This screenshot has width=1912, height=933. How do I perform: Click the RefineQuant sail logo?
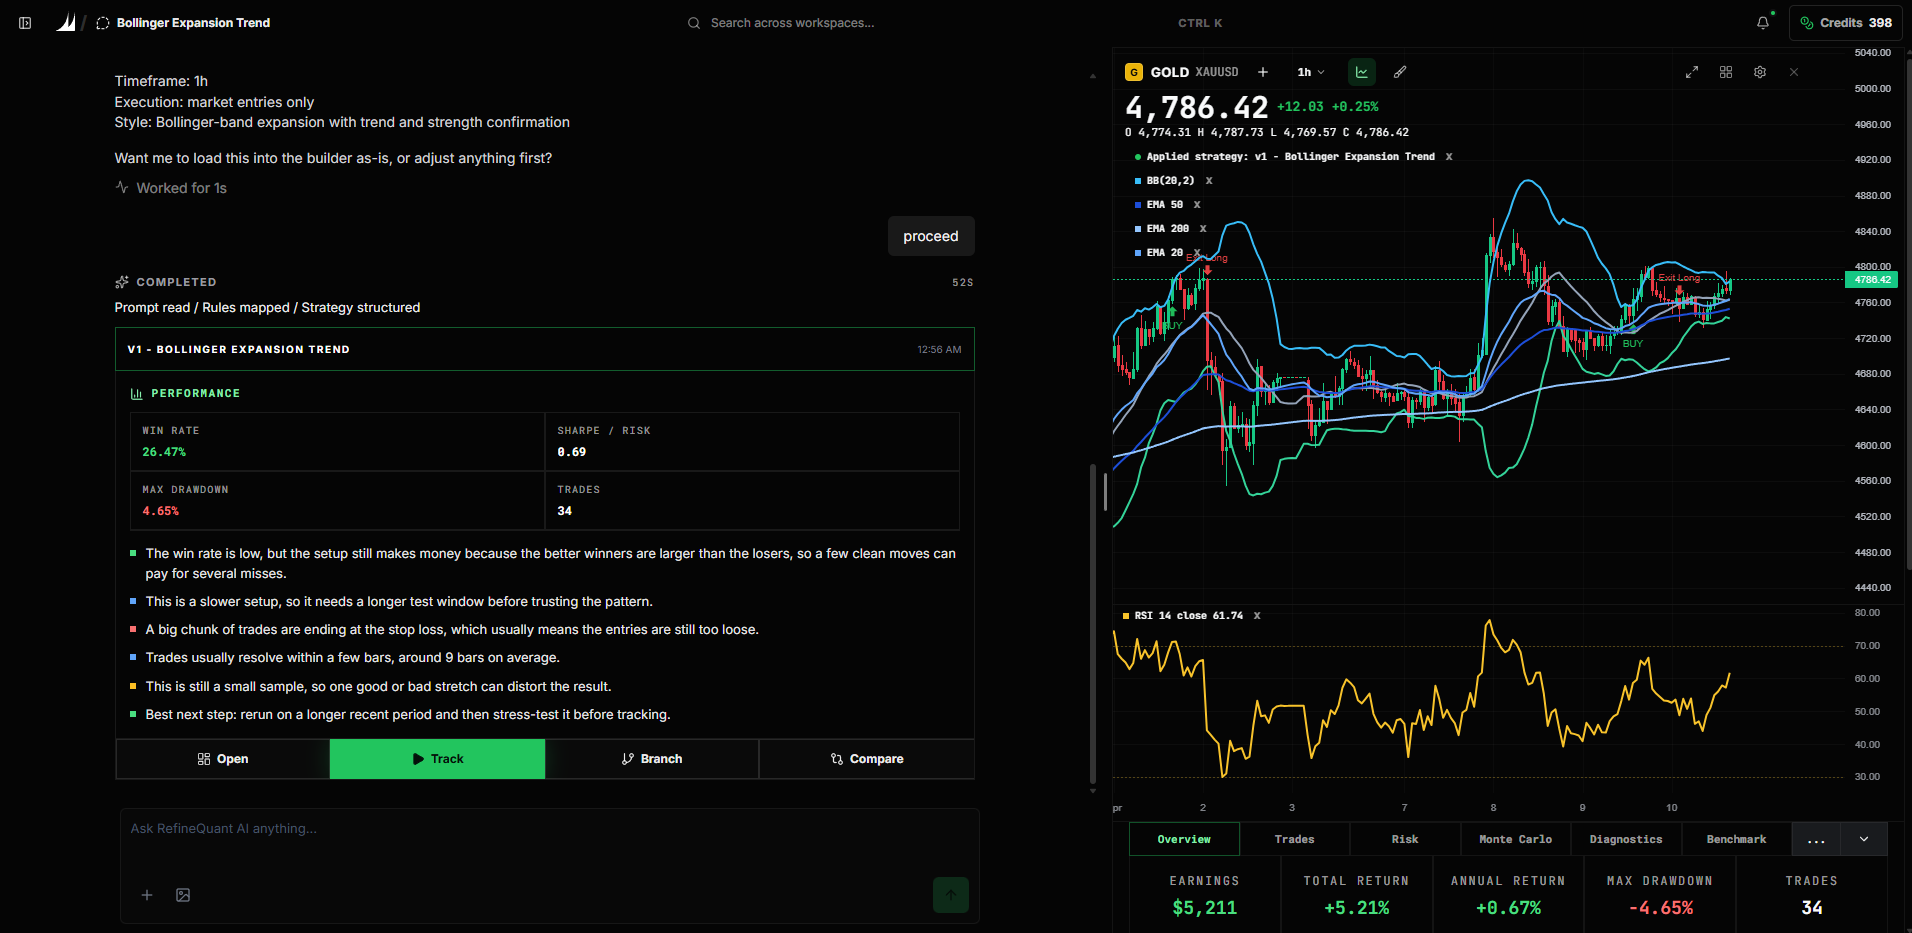(x=66, y=22)
